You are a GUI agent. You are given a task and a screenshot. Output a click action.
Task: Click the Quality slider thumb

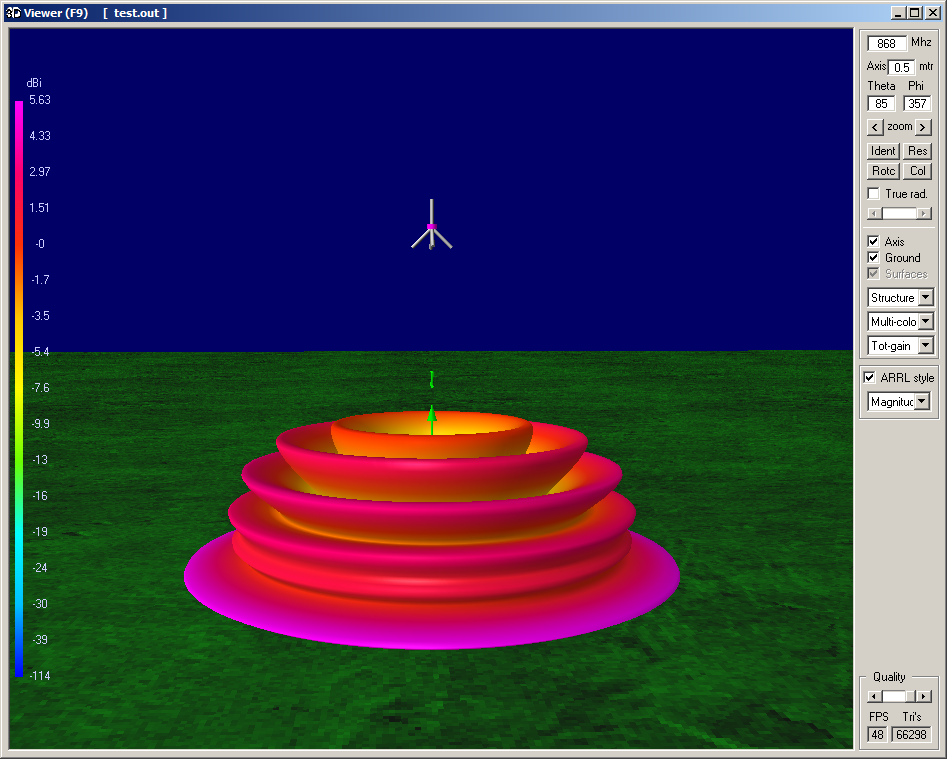910,697
